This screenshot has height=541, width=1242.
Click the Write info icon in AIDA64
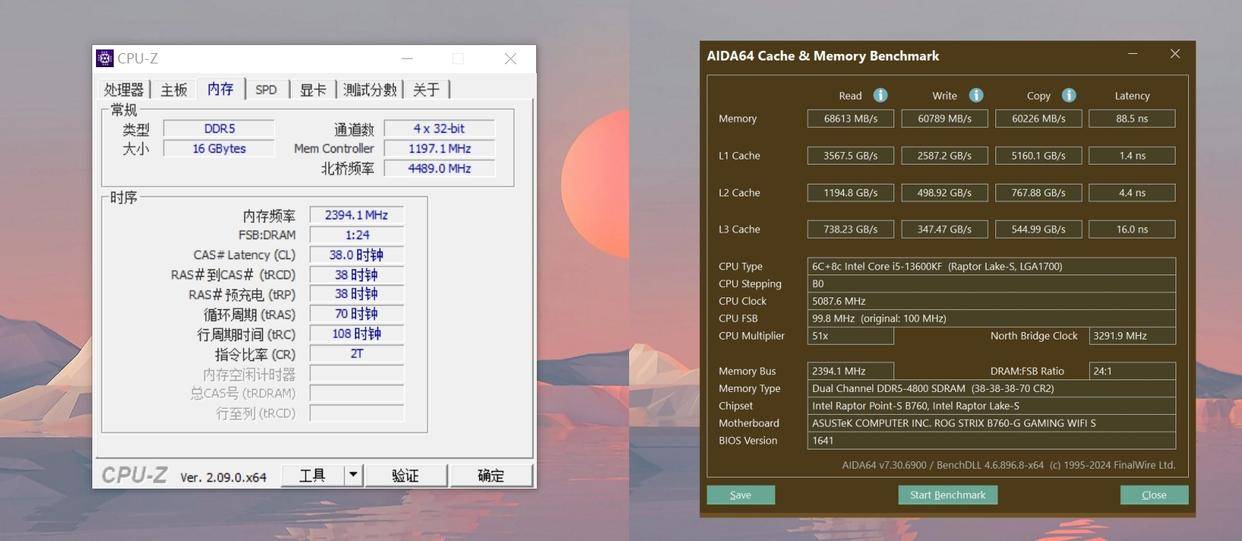(x=976, y=95)
